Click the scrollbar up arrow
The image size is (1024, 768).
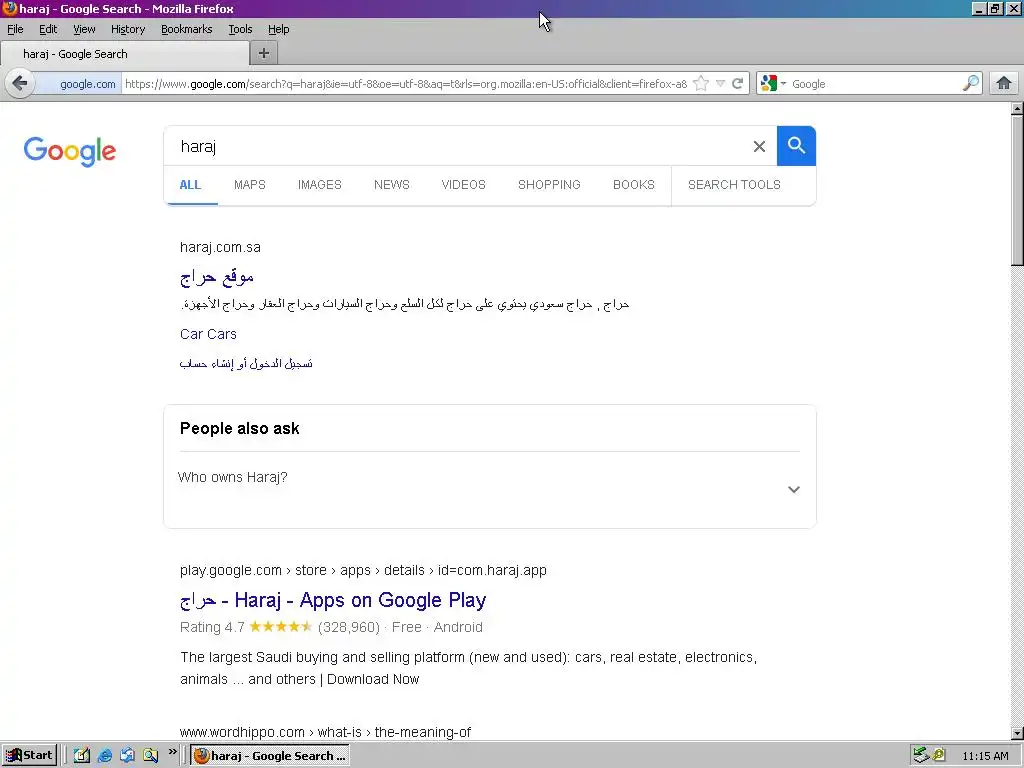pos(1017,109)
